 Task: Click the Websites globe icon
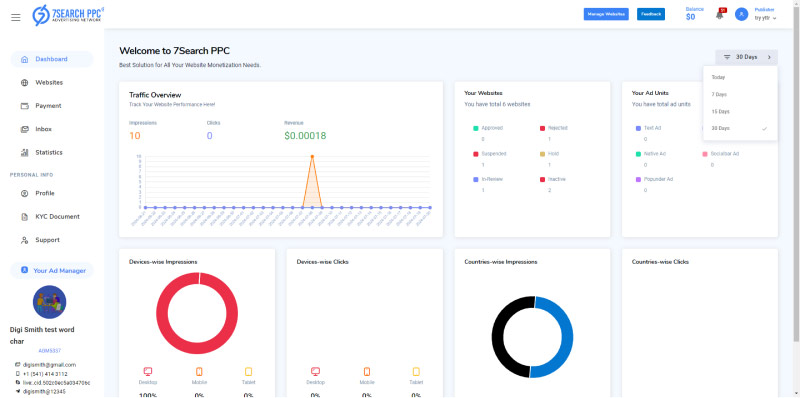coord(24,83)
